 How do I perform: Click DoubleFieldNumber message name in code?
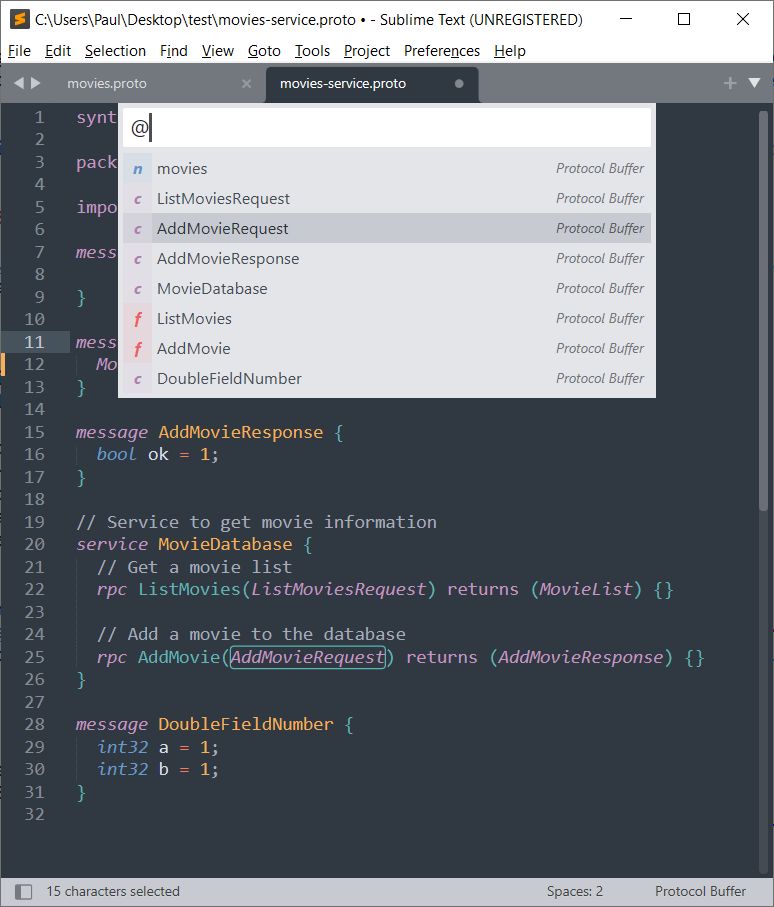point(246,724)
